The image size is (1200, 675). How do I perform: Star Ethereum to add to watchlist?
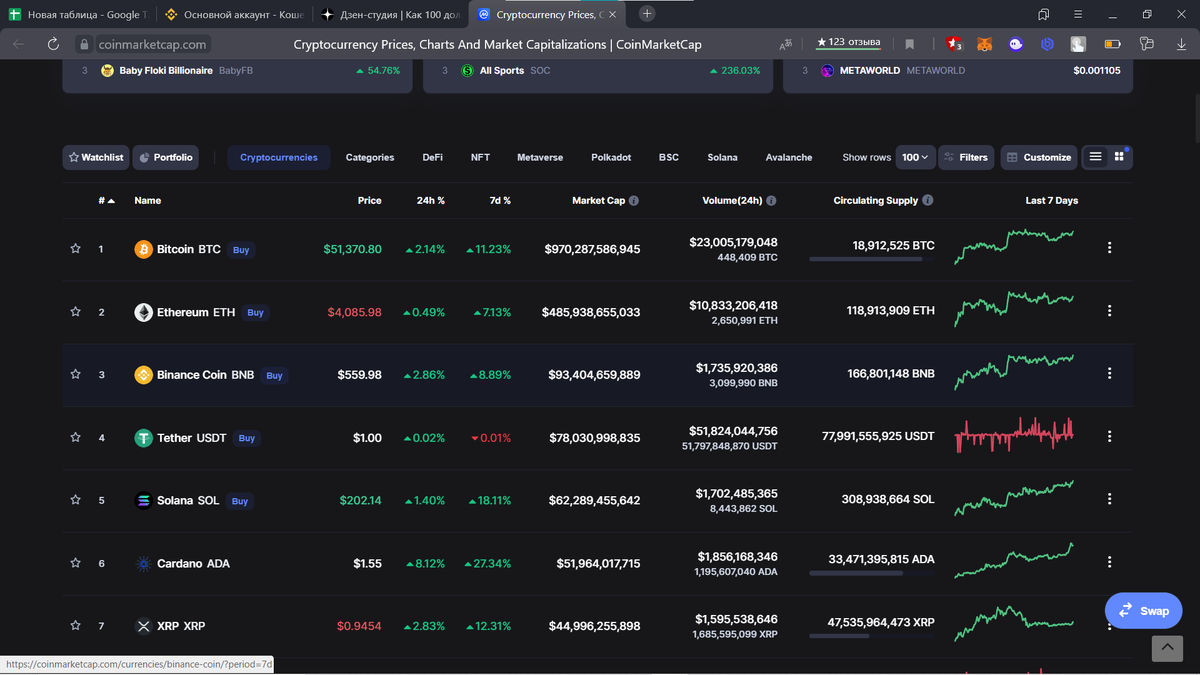[75, 312]
